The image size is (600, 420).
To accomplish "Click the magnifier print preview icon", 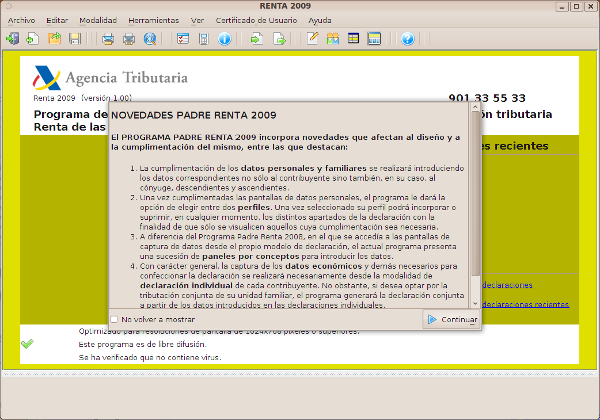I will 150,39.
